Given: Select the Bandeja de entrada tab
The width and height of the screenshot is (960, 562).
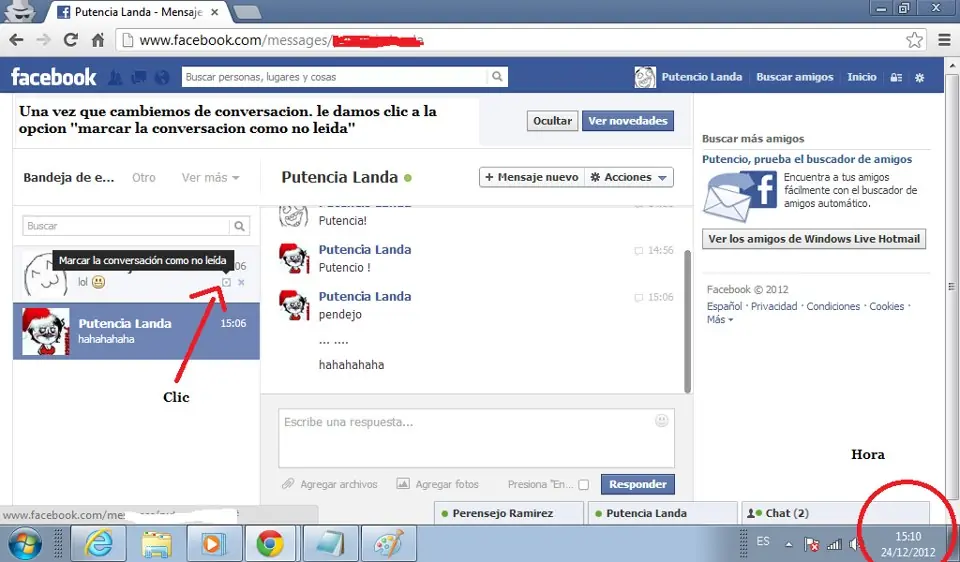Looking at the screenshot, I should pyautogui.click(x=69, y=178).
